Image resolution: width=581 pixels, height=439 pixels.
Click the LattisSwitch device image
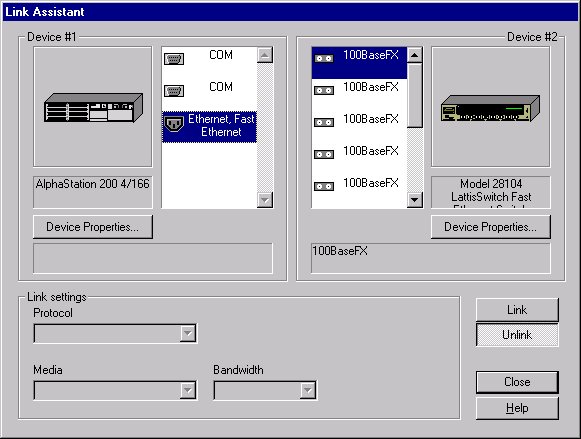tap(490, 108)
